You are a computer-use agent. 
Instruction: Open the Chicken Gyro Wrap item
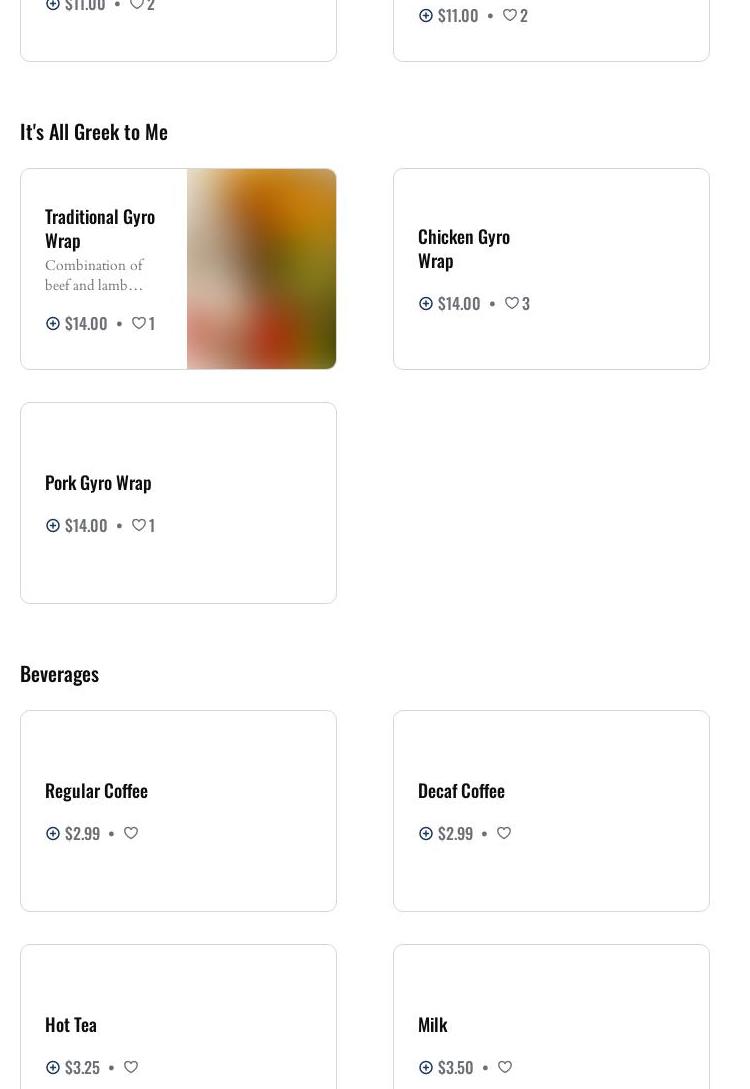[463, 248]
